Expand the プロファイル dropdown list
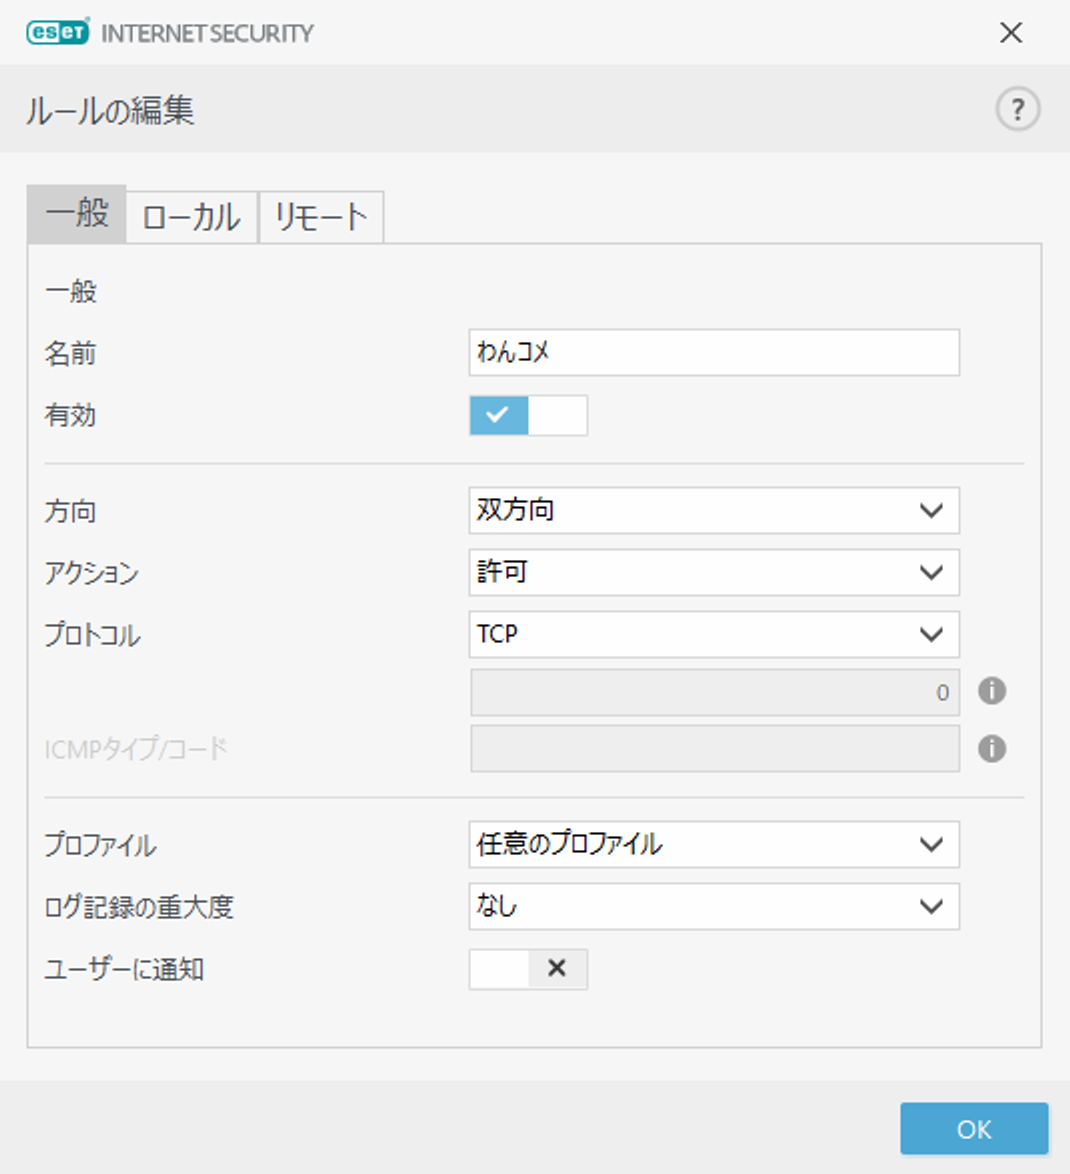 coord(713,844)
